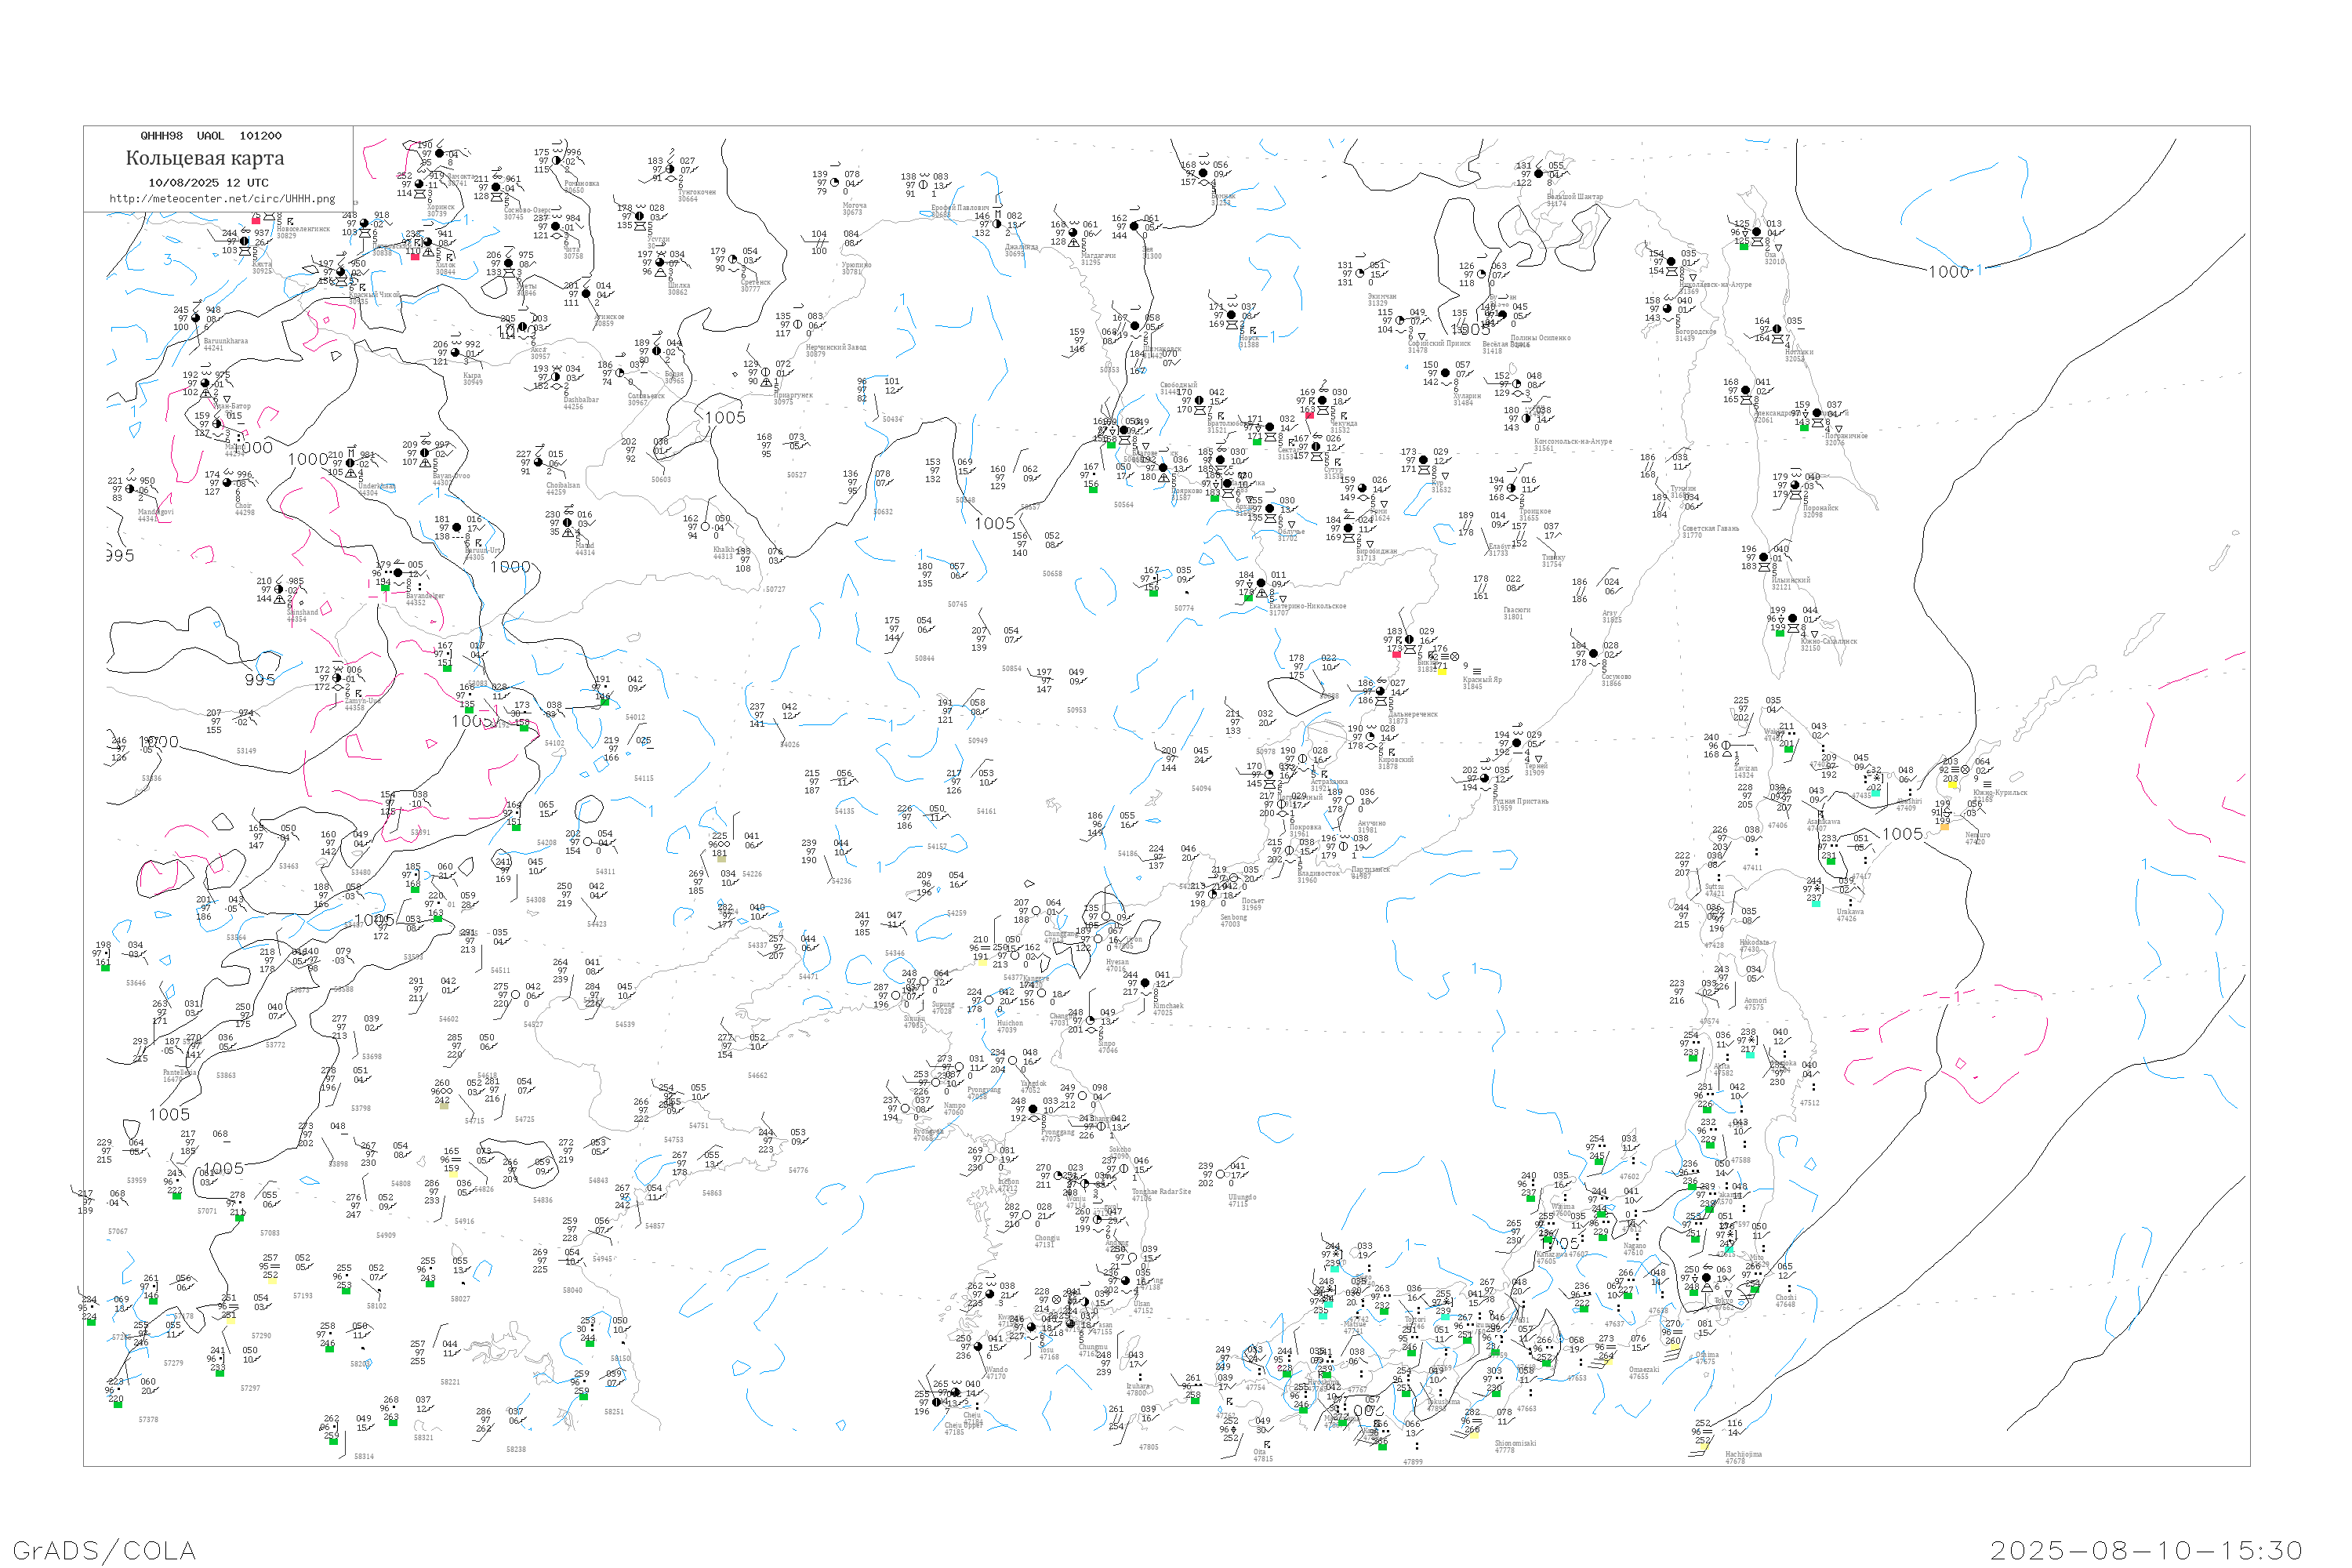Click orange square marker near Nemuro
Image resolution: width=2352 pixels, height=1568 pixels.
(1945, 827)
